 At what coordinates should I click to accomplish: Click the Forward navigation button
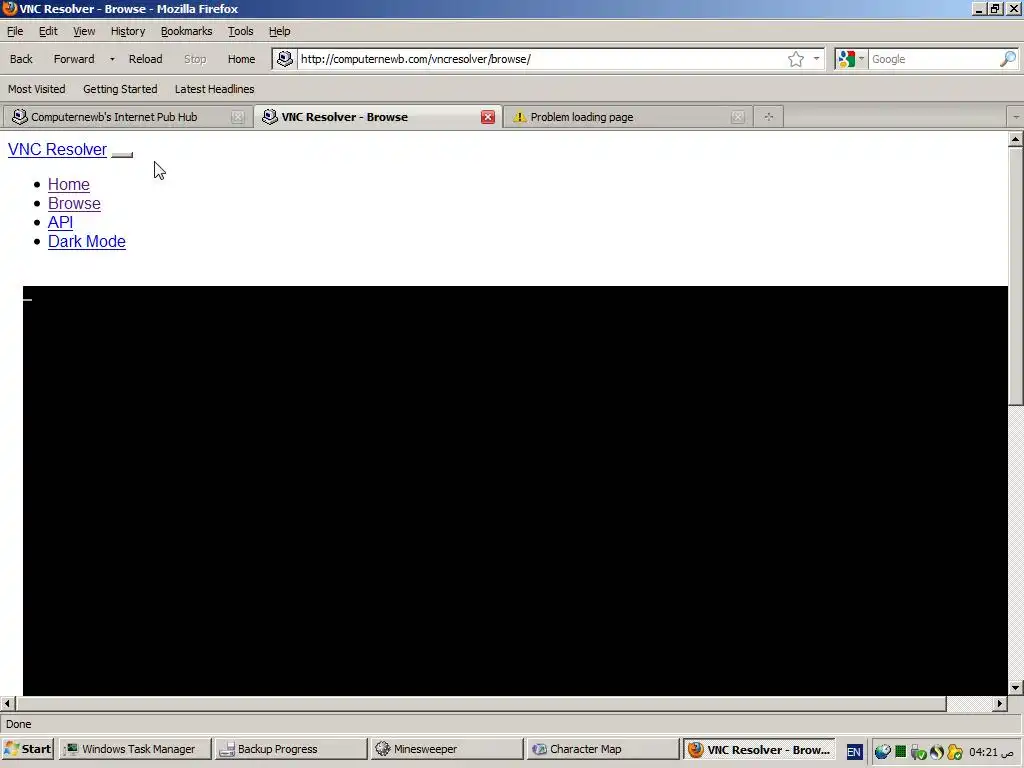[x=74, y=59]
